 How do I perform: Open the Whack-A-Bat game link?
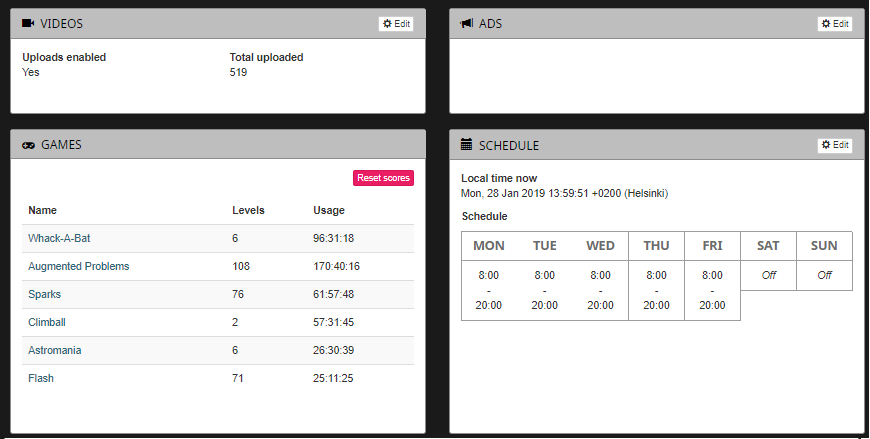pos(59,239)
